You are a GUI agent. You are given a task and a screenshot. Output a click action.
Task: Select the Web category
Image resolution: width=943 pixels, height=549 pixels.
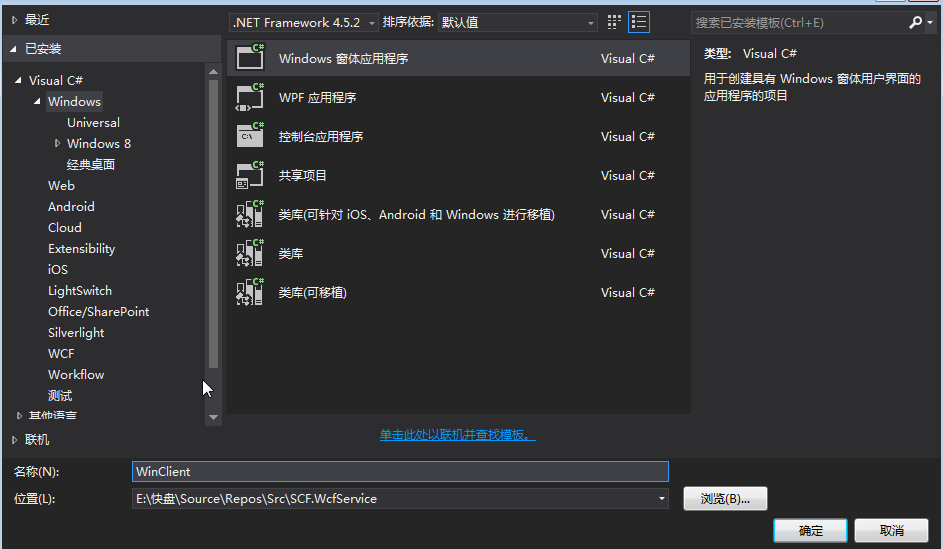(x=61, y=185)
